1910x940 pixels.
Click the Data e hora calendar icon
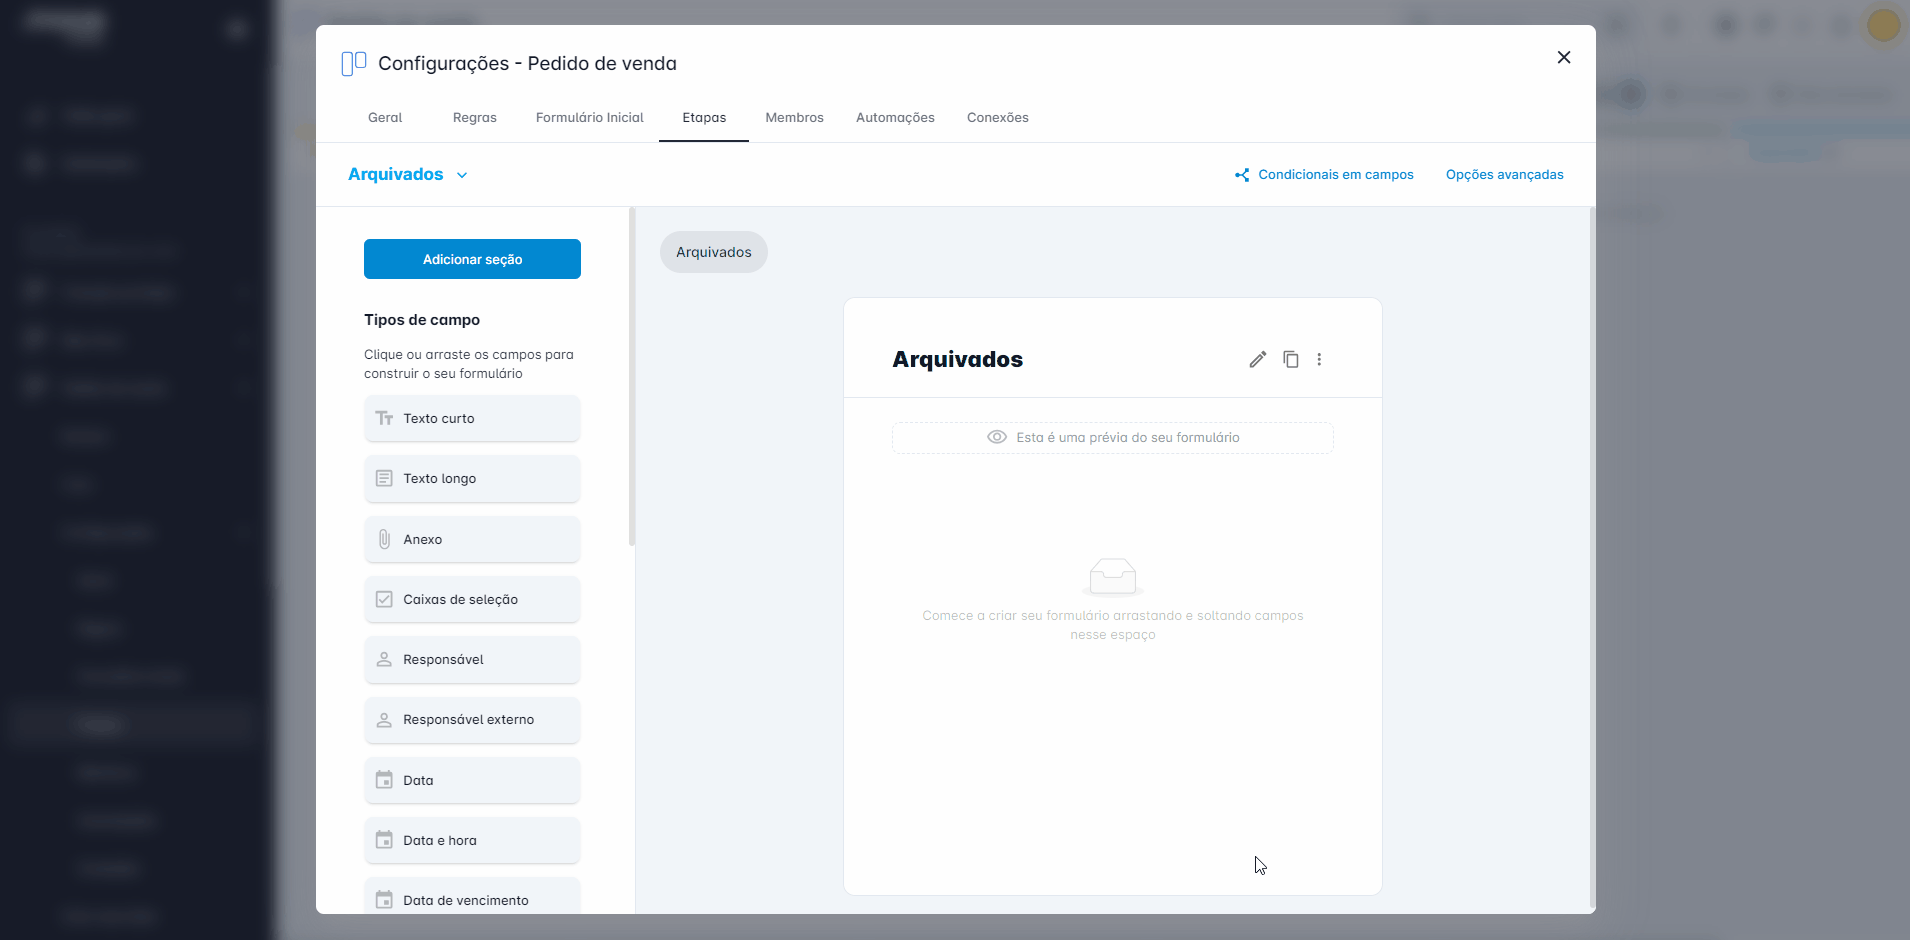[384, 840]
